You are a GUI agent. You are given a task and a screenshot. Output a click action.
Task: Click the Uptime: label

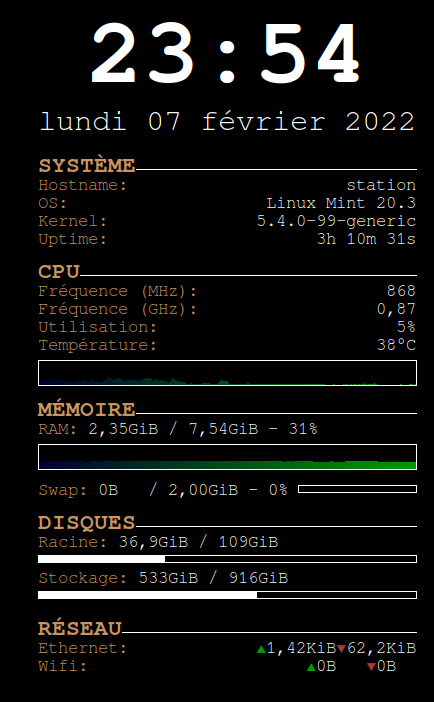(73, 240)
